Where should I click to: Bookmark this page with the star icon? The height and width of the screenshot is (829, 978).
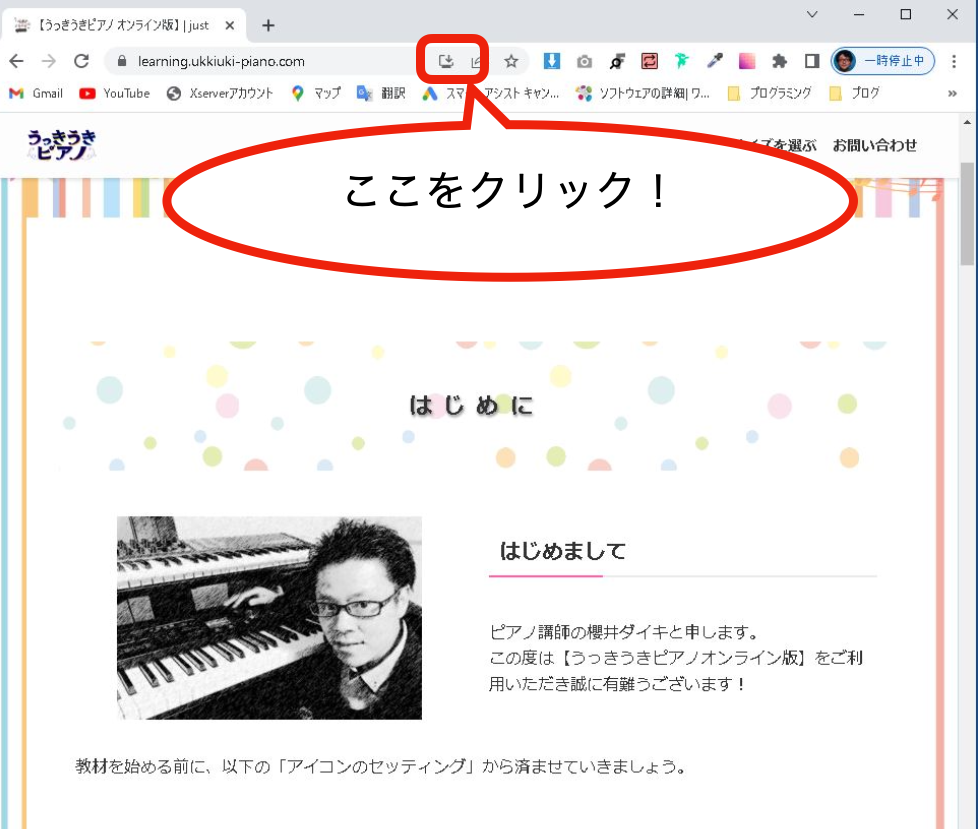[x=511, y=61]
